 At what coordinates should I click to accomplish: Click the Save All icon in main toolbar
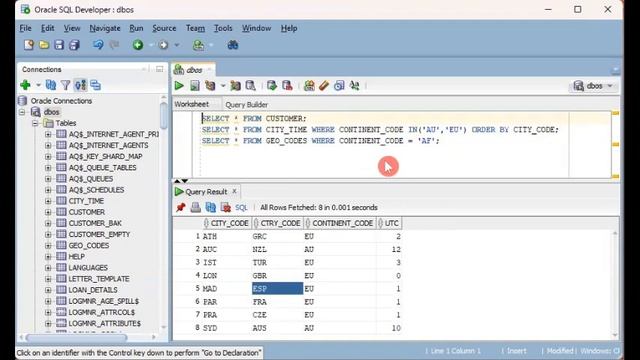point(74,45)
